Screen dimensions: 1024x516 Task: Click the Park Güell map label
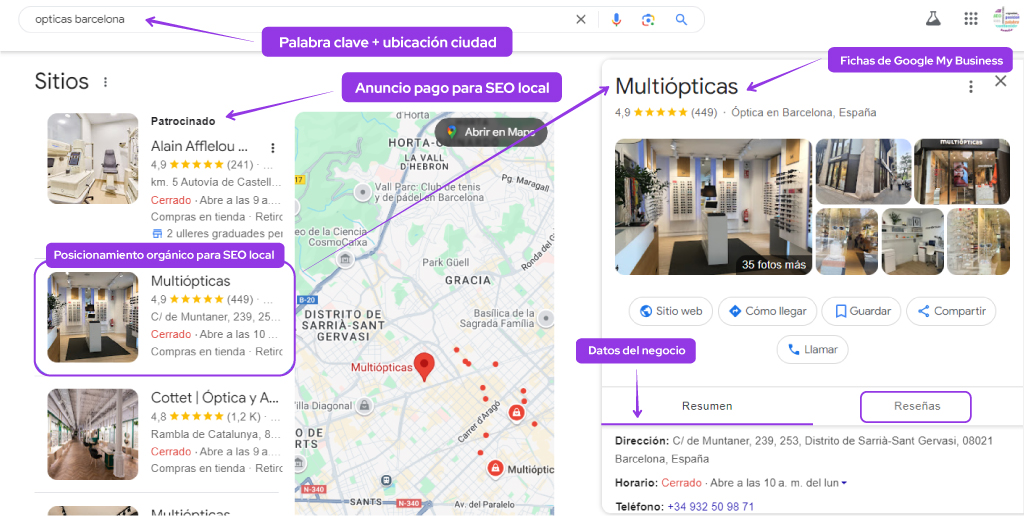pos(445,263)
